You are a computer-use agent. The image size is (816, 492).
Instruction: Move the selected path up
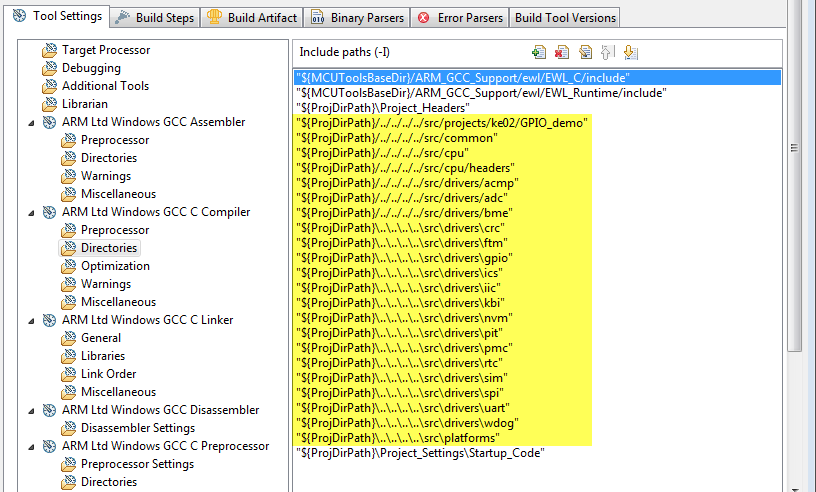pyautogui.click(x=607, y=52)
